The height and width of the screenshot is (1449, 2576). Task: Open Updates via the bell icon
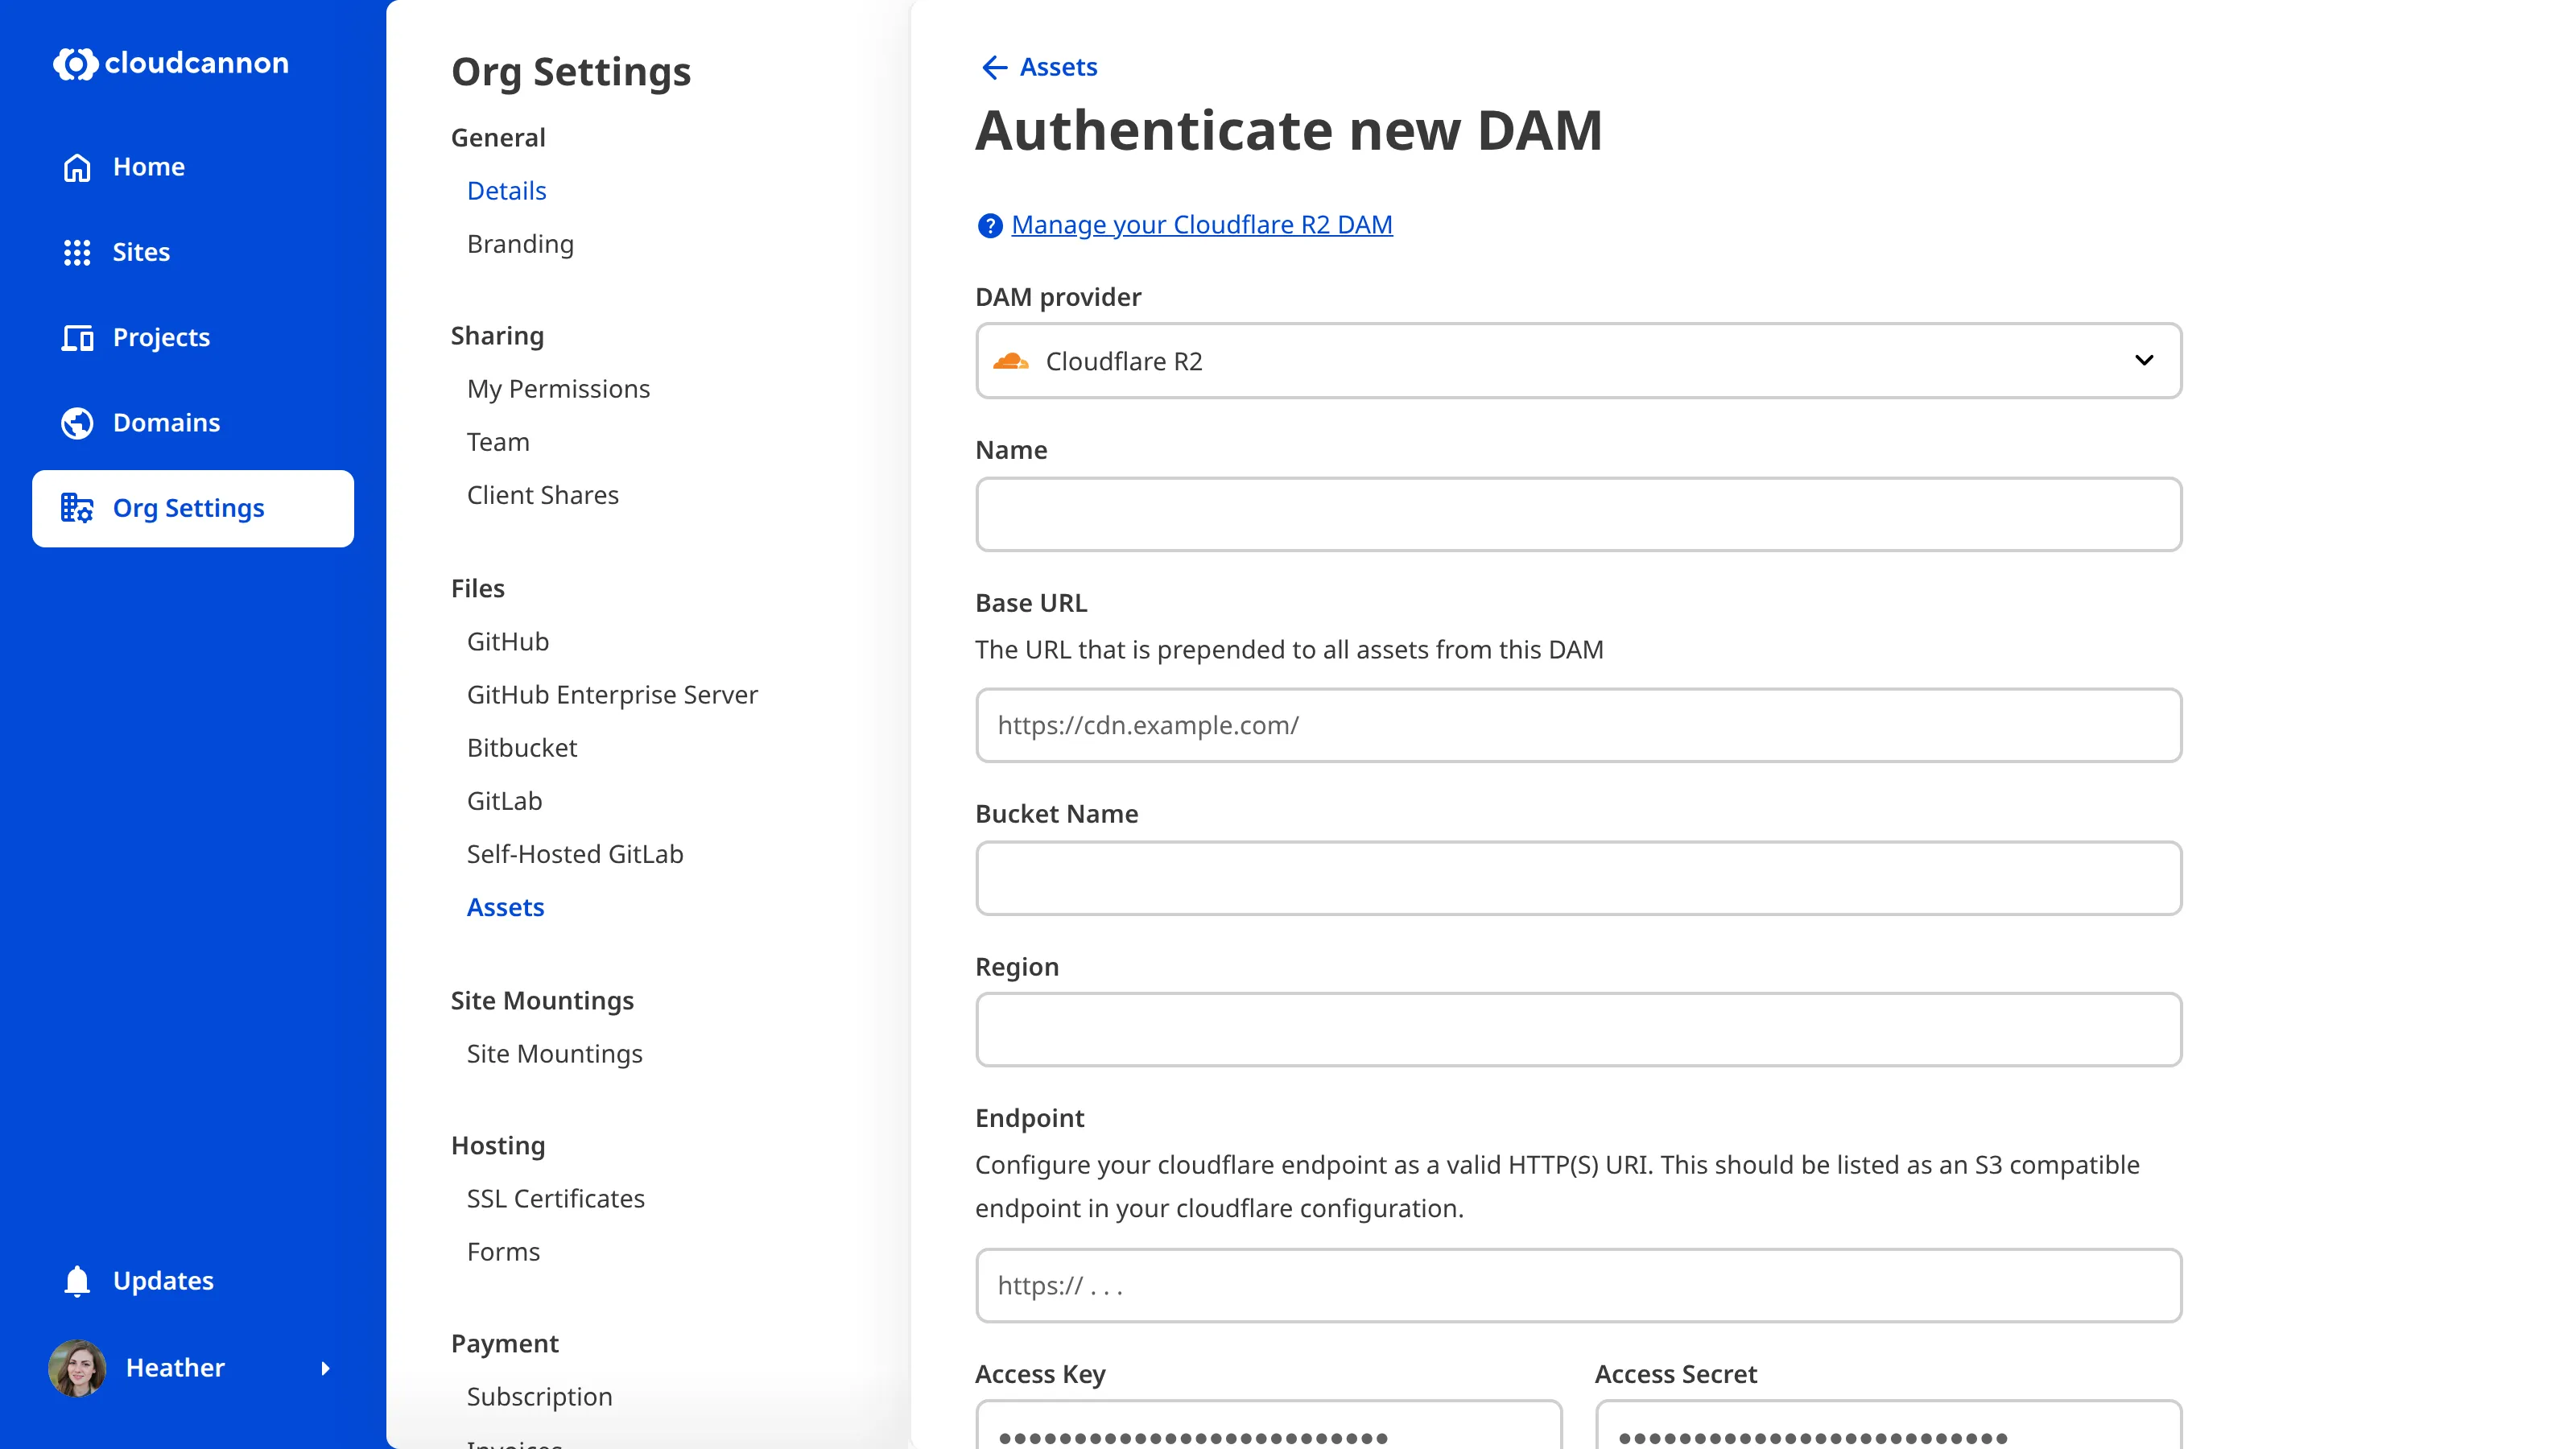(77, 1281)
